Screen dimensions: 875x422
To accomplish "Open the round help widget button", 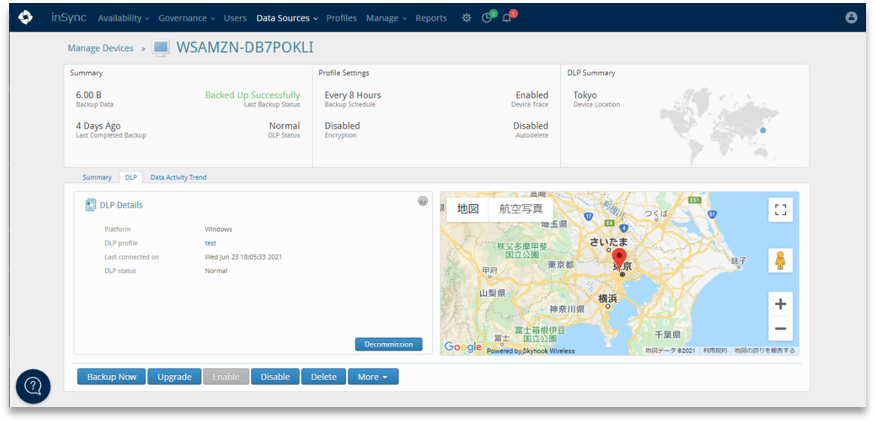I will click(33, 386).
